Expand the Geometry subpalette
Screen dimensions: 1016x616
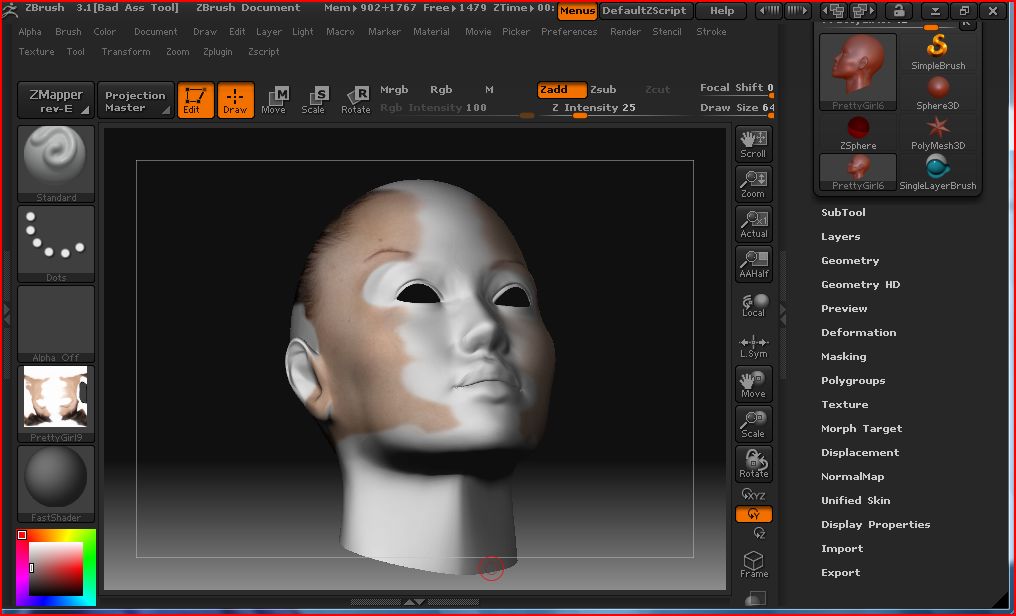pos(850,261)
